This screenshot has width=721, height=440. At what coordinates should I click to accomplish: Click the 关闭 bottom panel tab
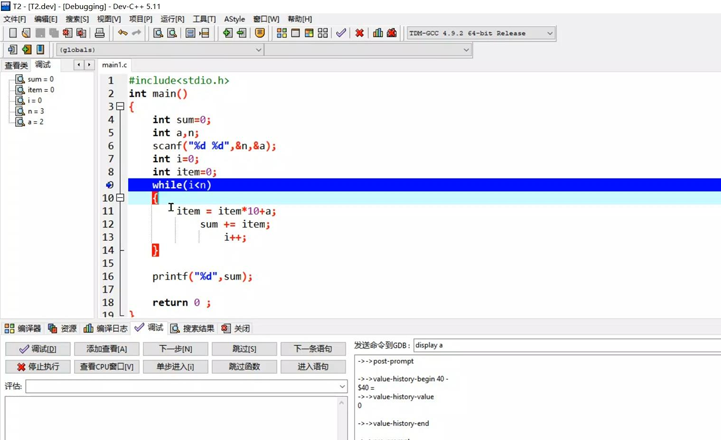point(236,328)
